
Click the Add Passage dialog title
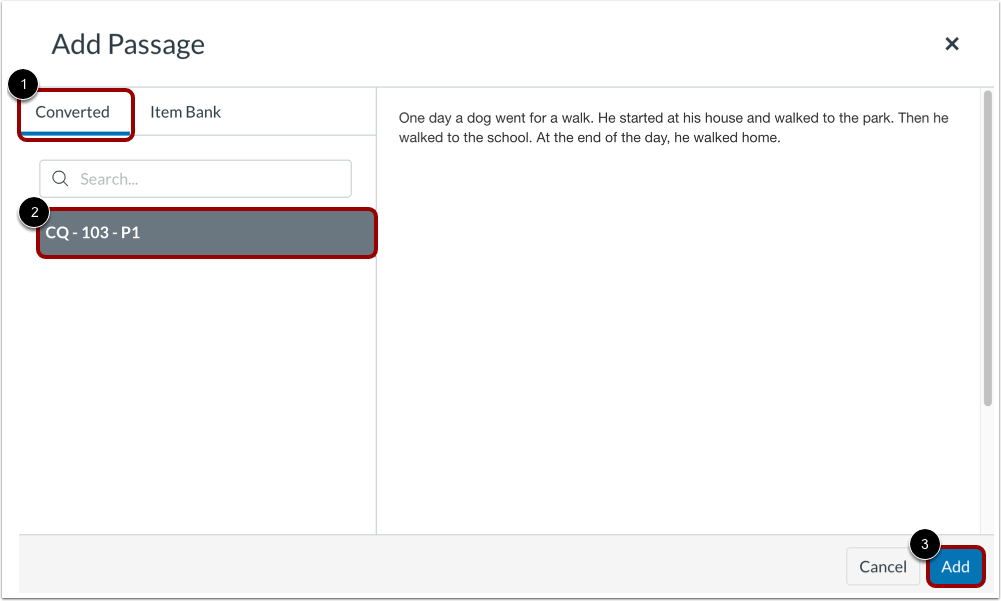tap(128, 45)
